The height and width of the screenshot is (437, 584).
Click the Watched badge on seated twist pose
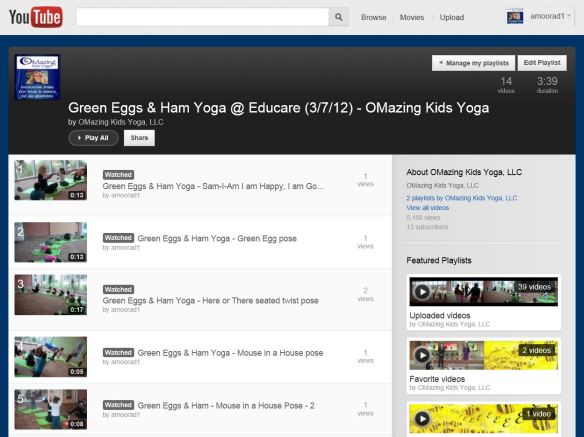(118, 289)
